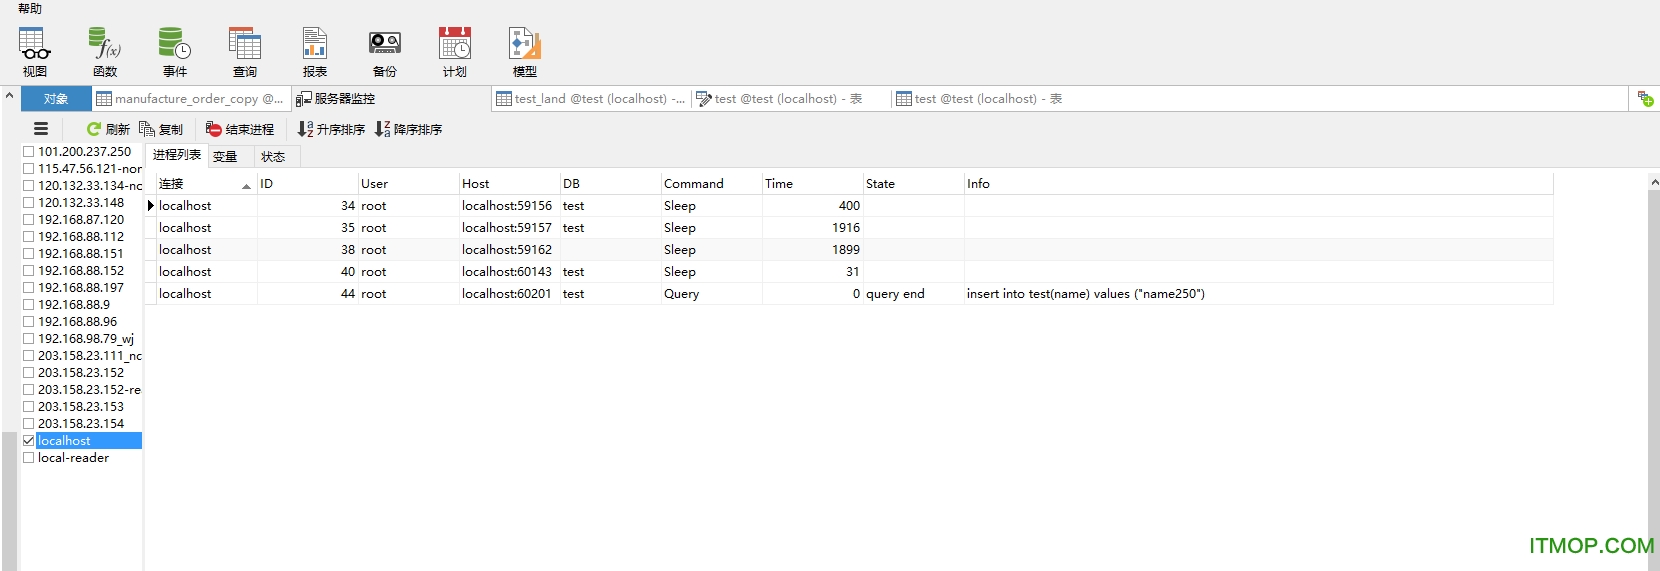This screenshot has height=571, width=1660.
Task: Click 结束进程 to end the process
Action: point(240,130)
